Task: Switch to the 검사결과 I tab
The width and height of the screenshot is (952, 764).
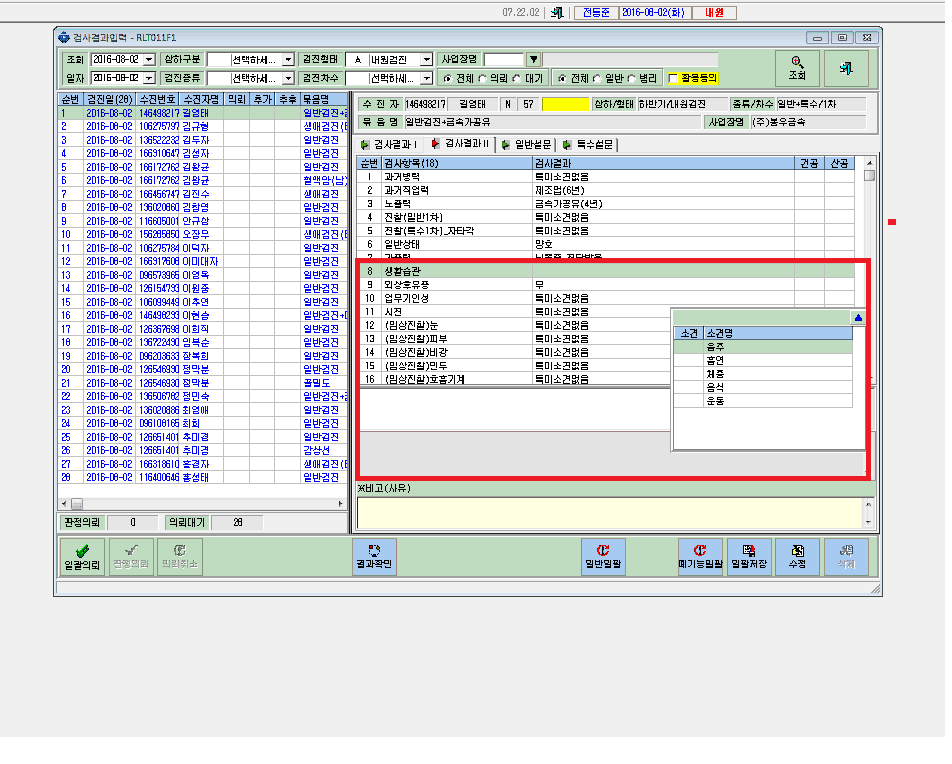Action: click(389, 145)
